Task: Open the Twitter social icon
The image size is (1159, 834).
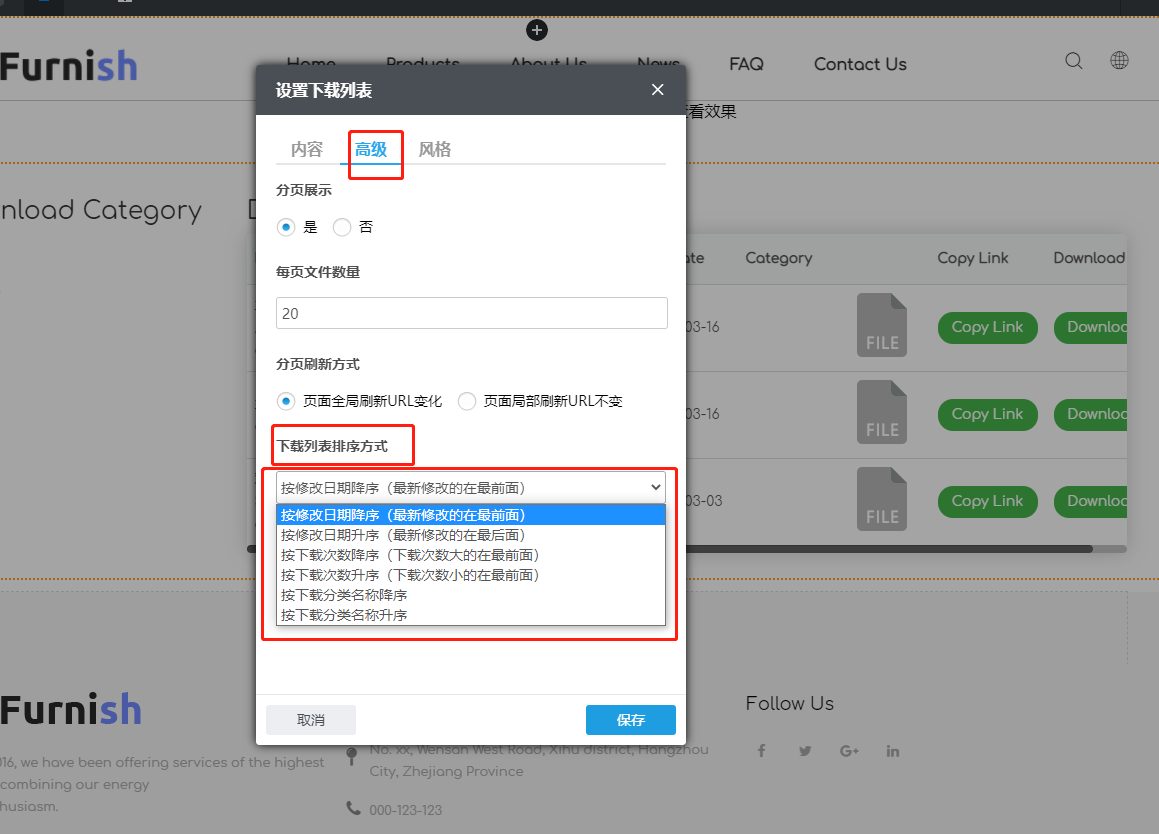Action: pos(805,750)
